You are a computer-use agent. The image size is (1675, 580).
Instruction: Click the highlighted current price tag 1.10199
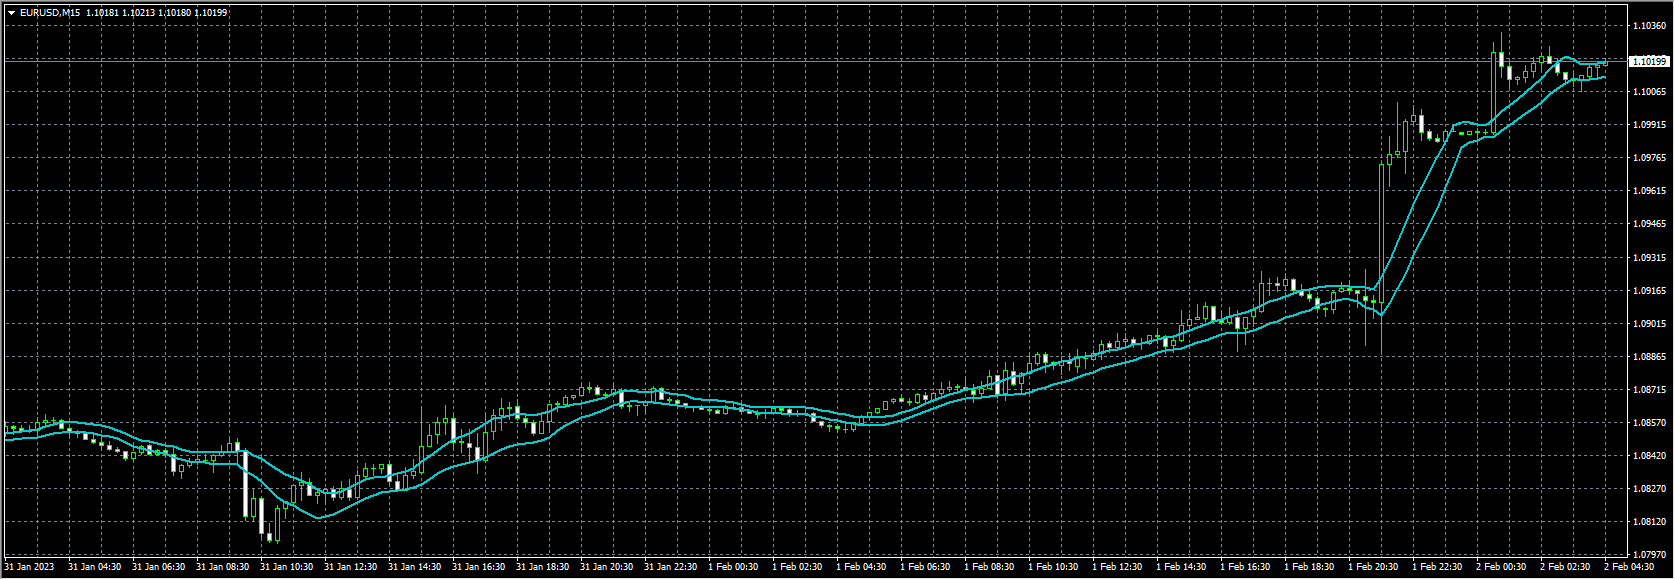1649,62
